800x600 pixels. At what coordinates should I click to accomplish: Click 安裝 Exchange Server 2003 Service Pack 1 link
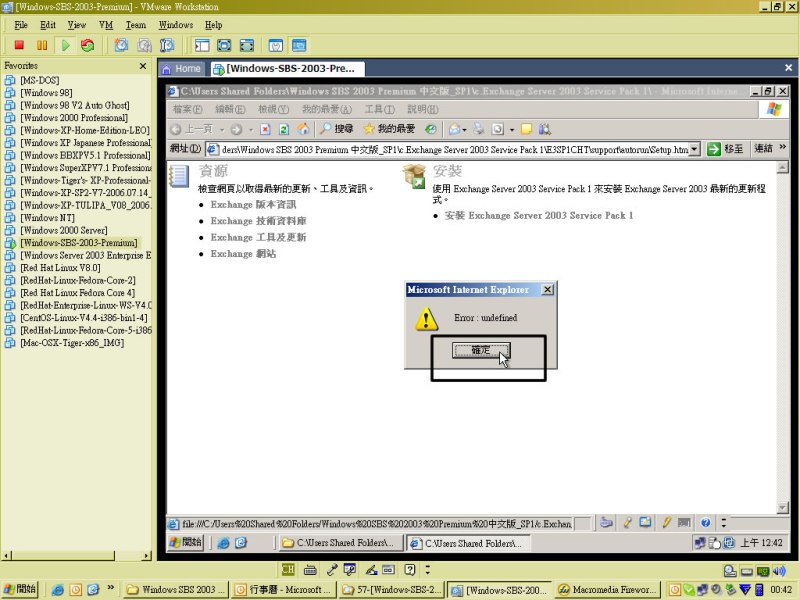click(x=539, y=215)
